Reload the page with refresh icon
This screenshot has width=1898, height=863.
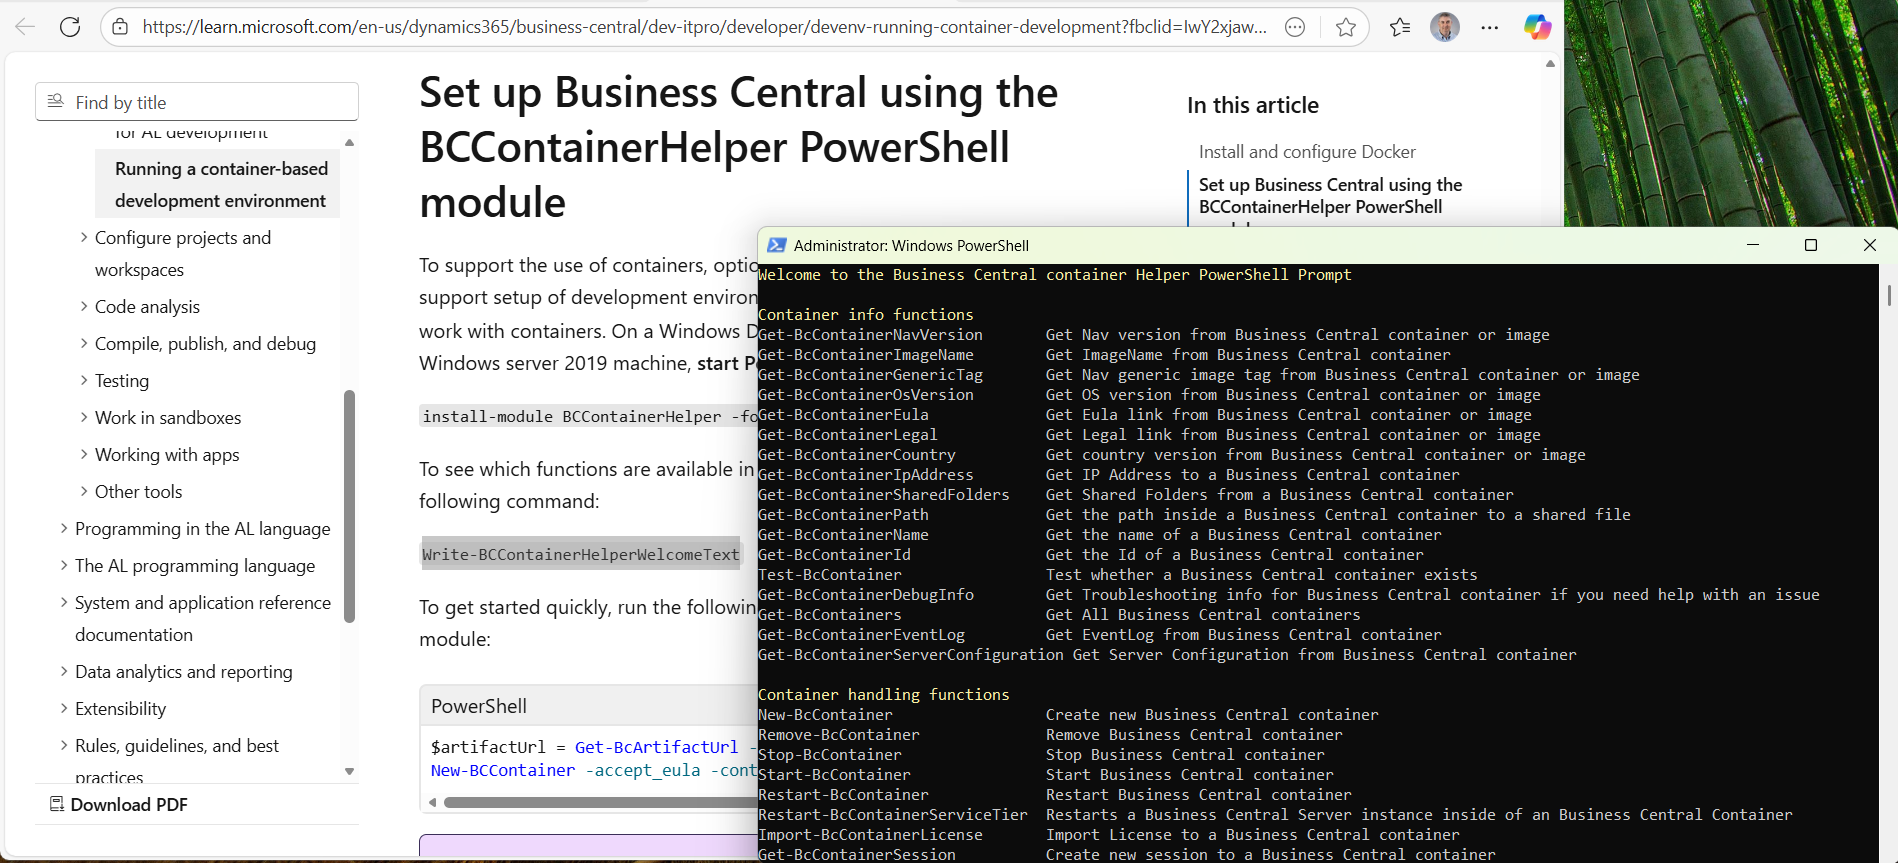point(70,27)
